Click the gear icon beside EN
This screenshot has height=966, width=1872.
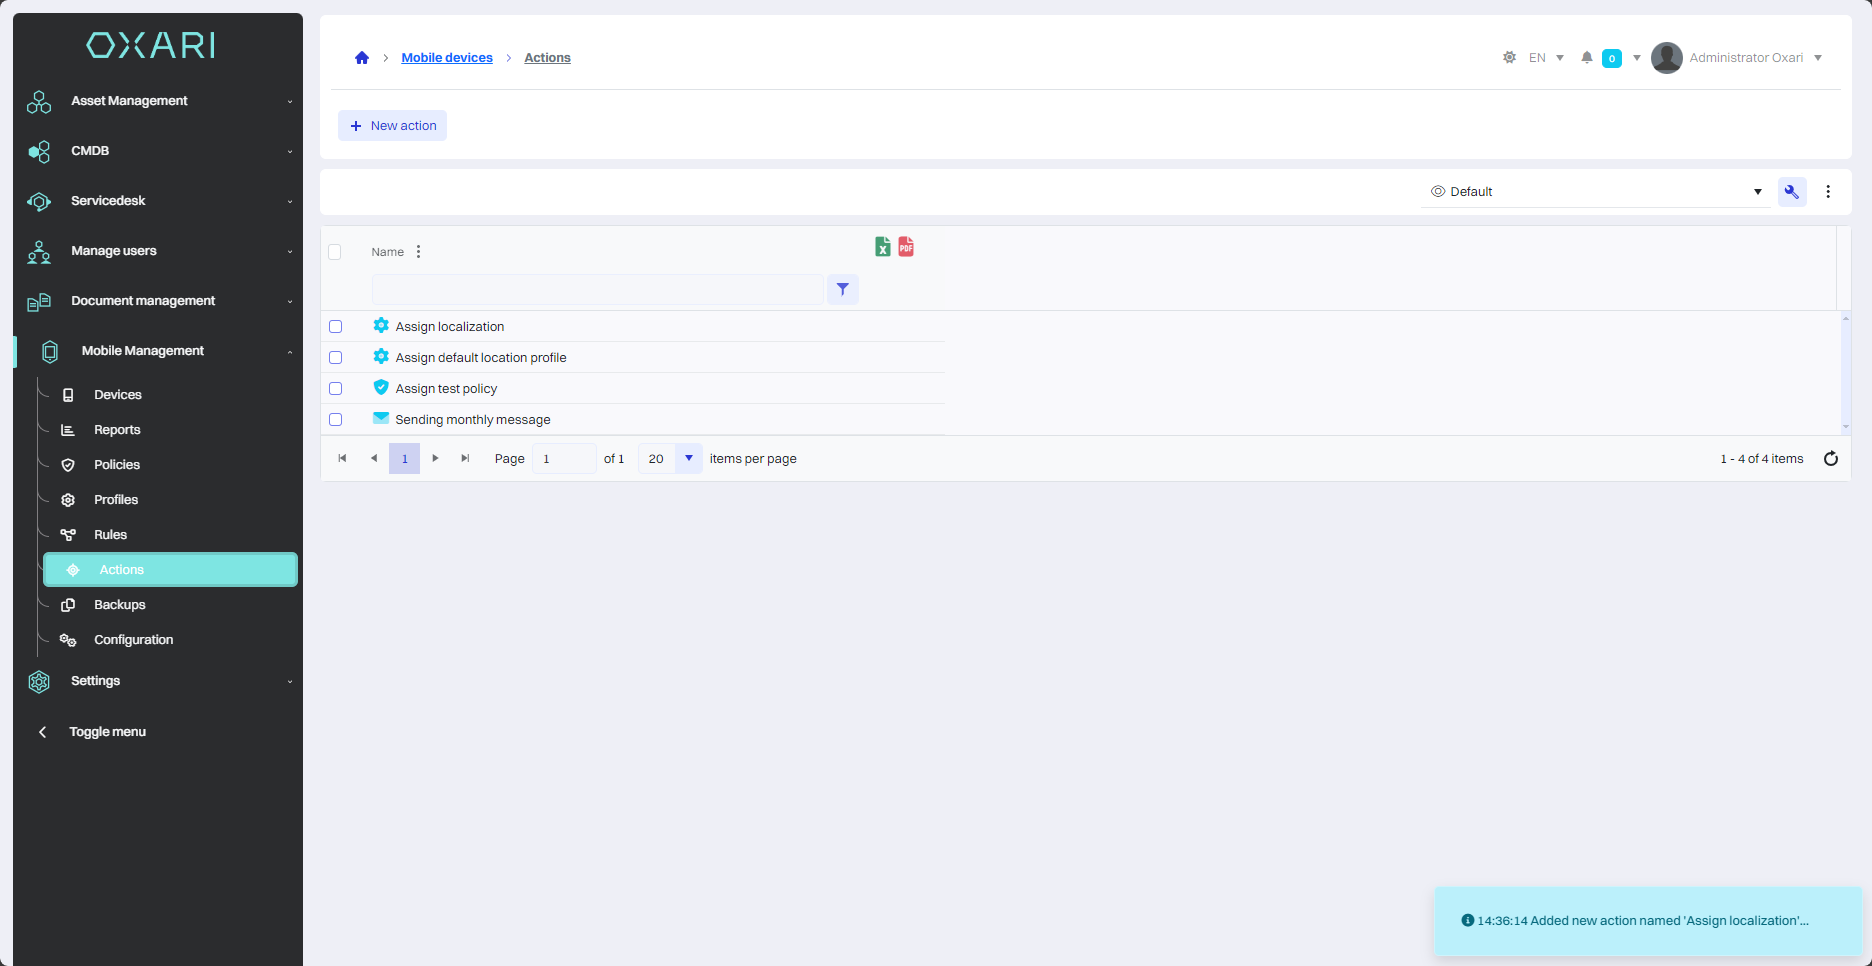tap(1509, 58)
